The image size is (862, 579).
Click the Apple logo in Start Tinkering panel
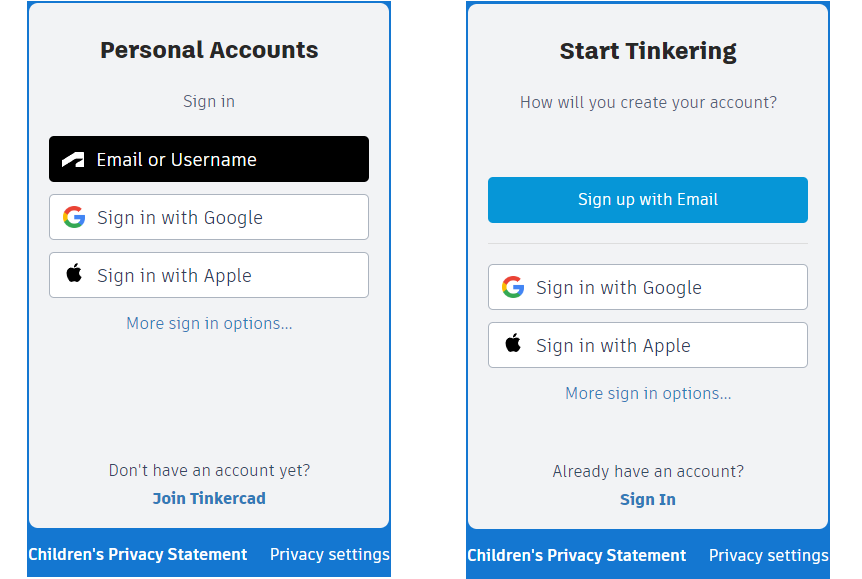click(513, 345)
